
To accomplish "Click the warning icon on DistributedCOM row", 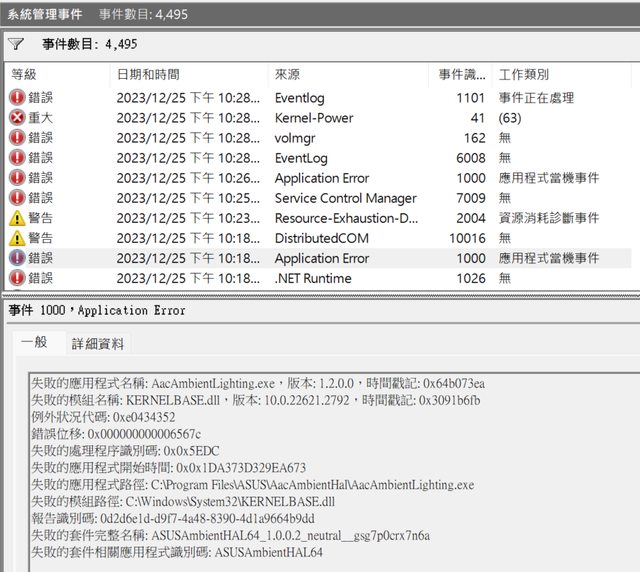I will 17,238.
